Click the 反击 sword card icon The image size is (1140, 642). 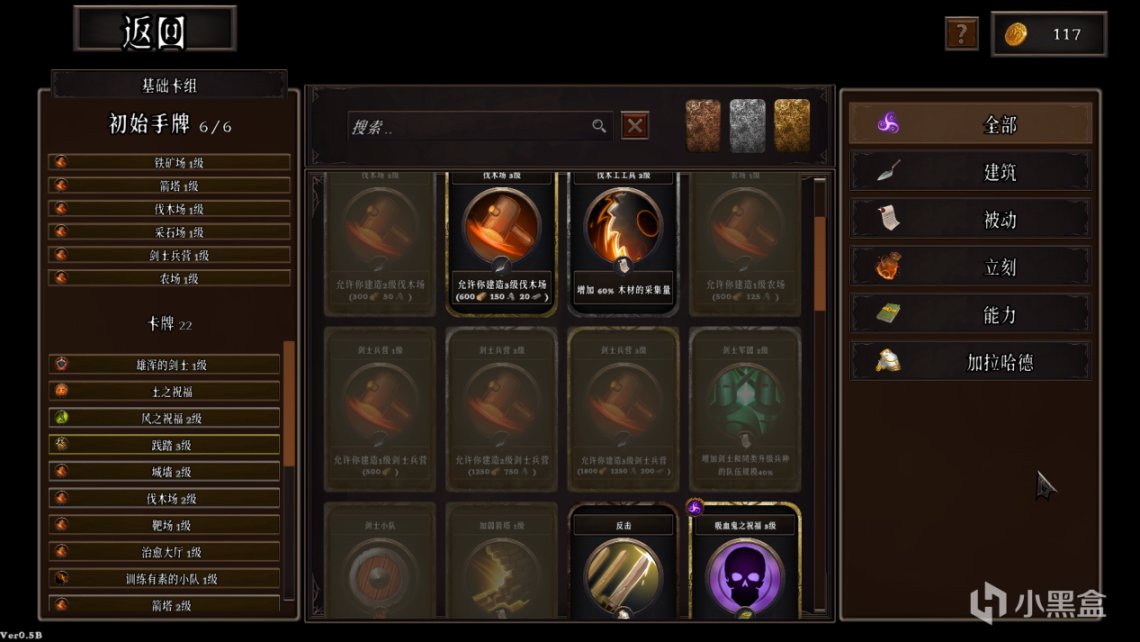click(623, 574)
